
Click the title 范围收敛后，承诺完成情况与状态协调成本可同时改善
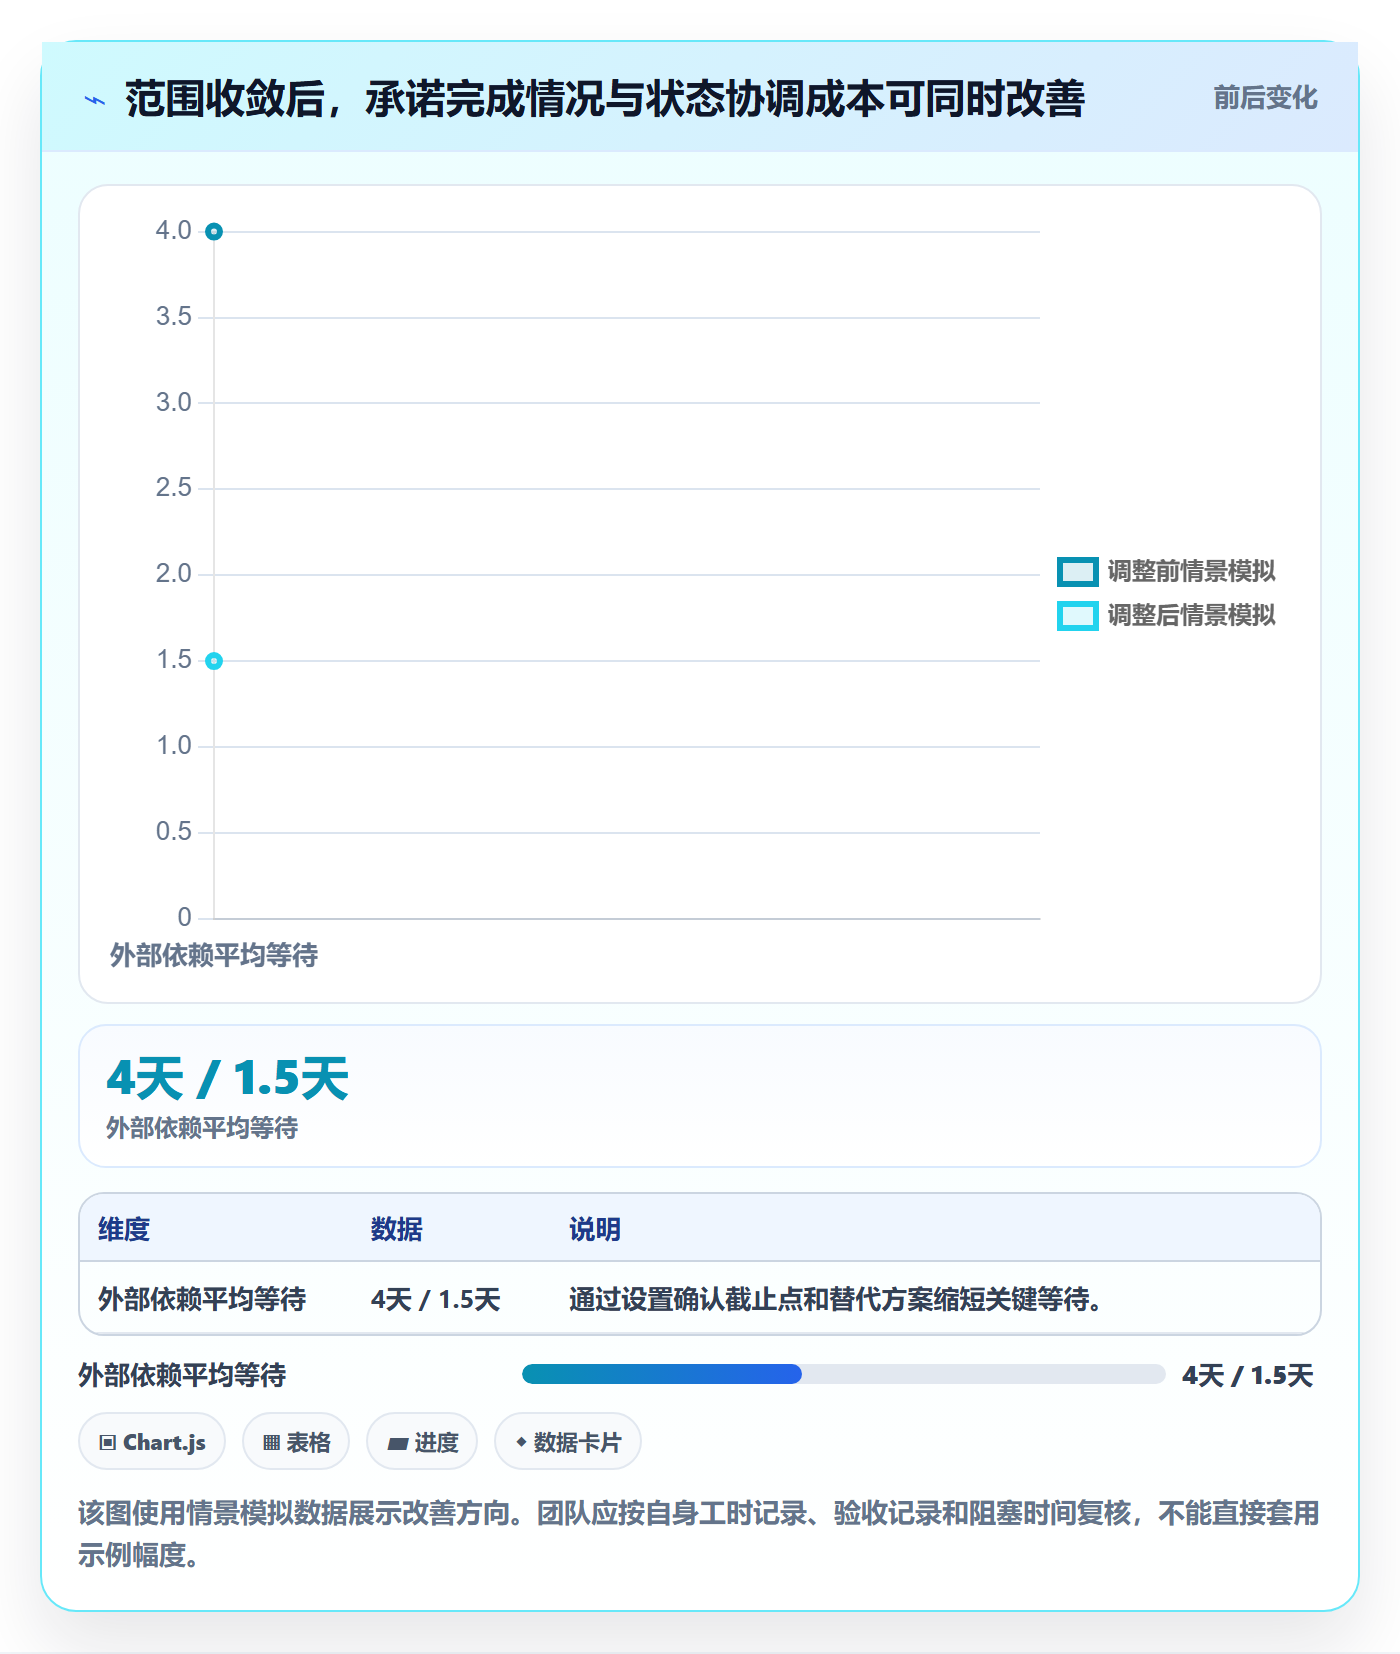click(x=605, y=99)
